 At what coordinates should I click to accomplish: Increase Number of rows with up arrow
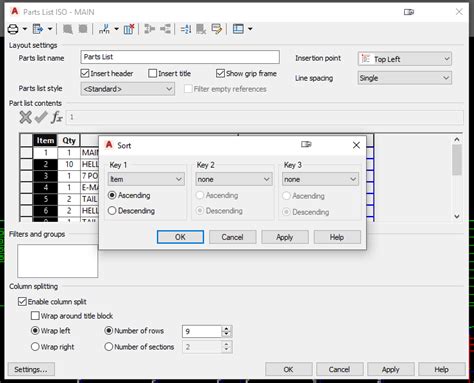226,328
